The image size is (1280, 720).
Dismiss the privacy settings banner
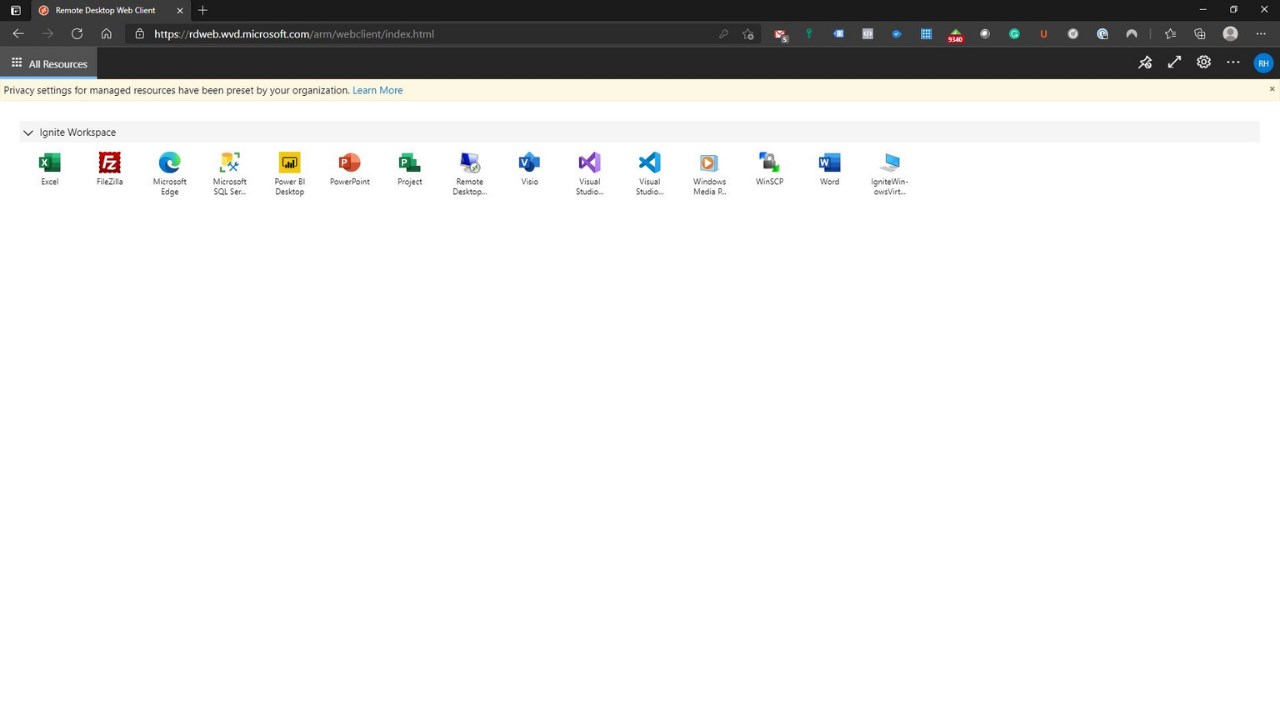[1272, 89]
